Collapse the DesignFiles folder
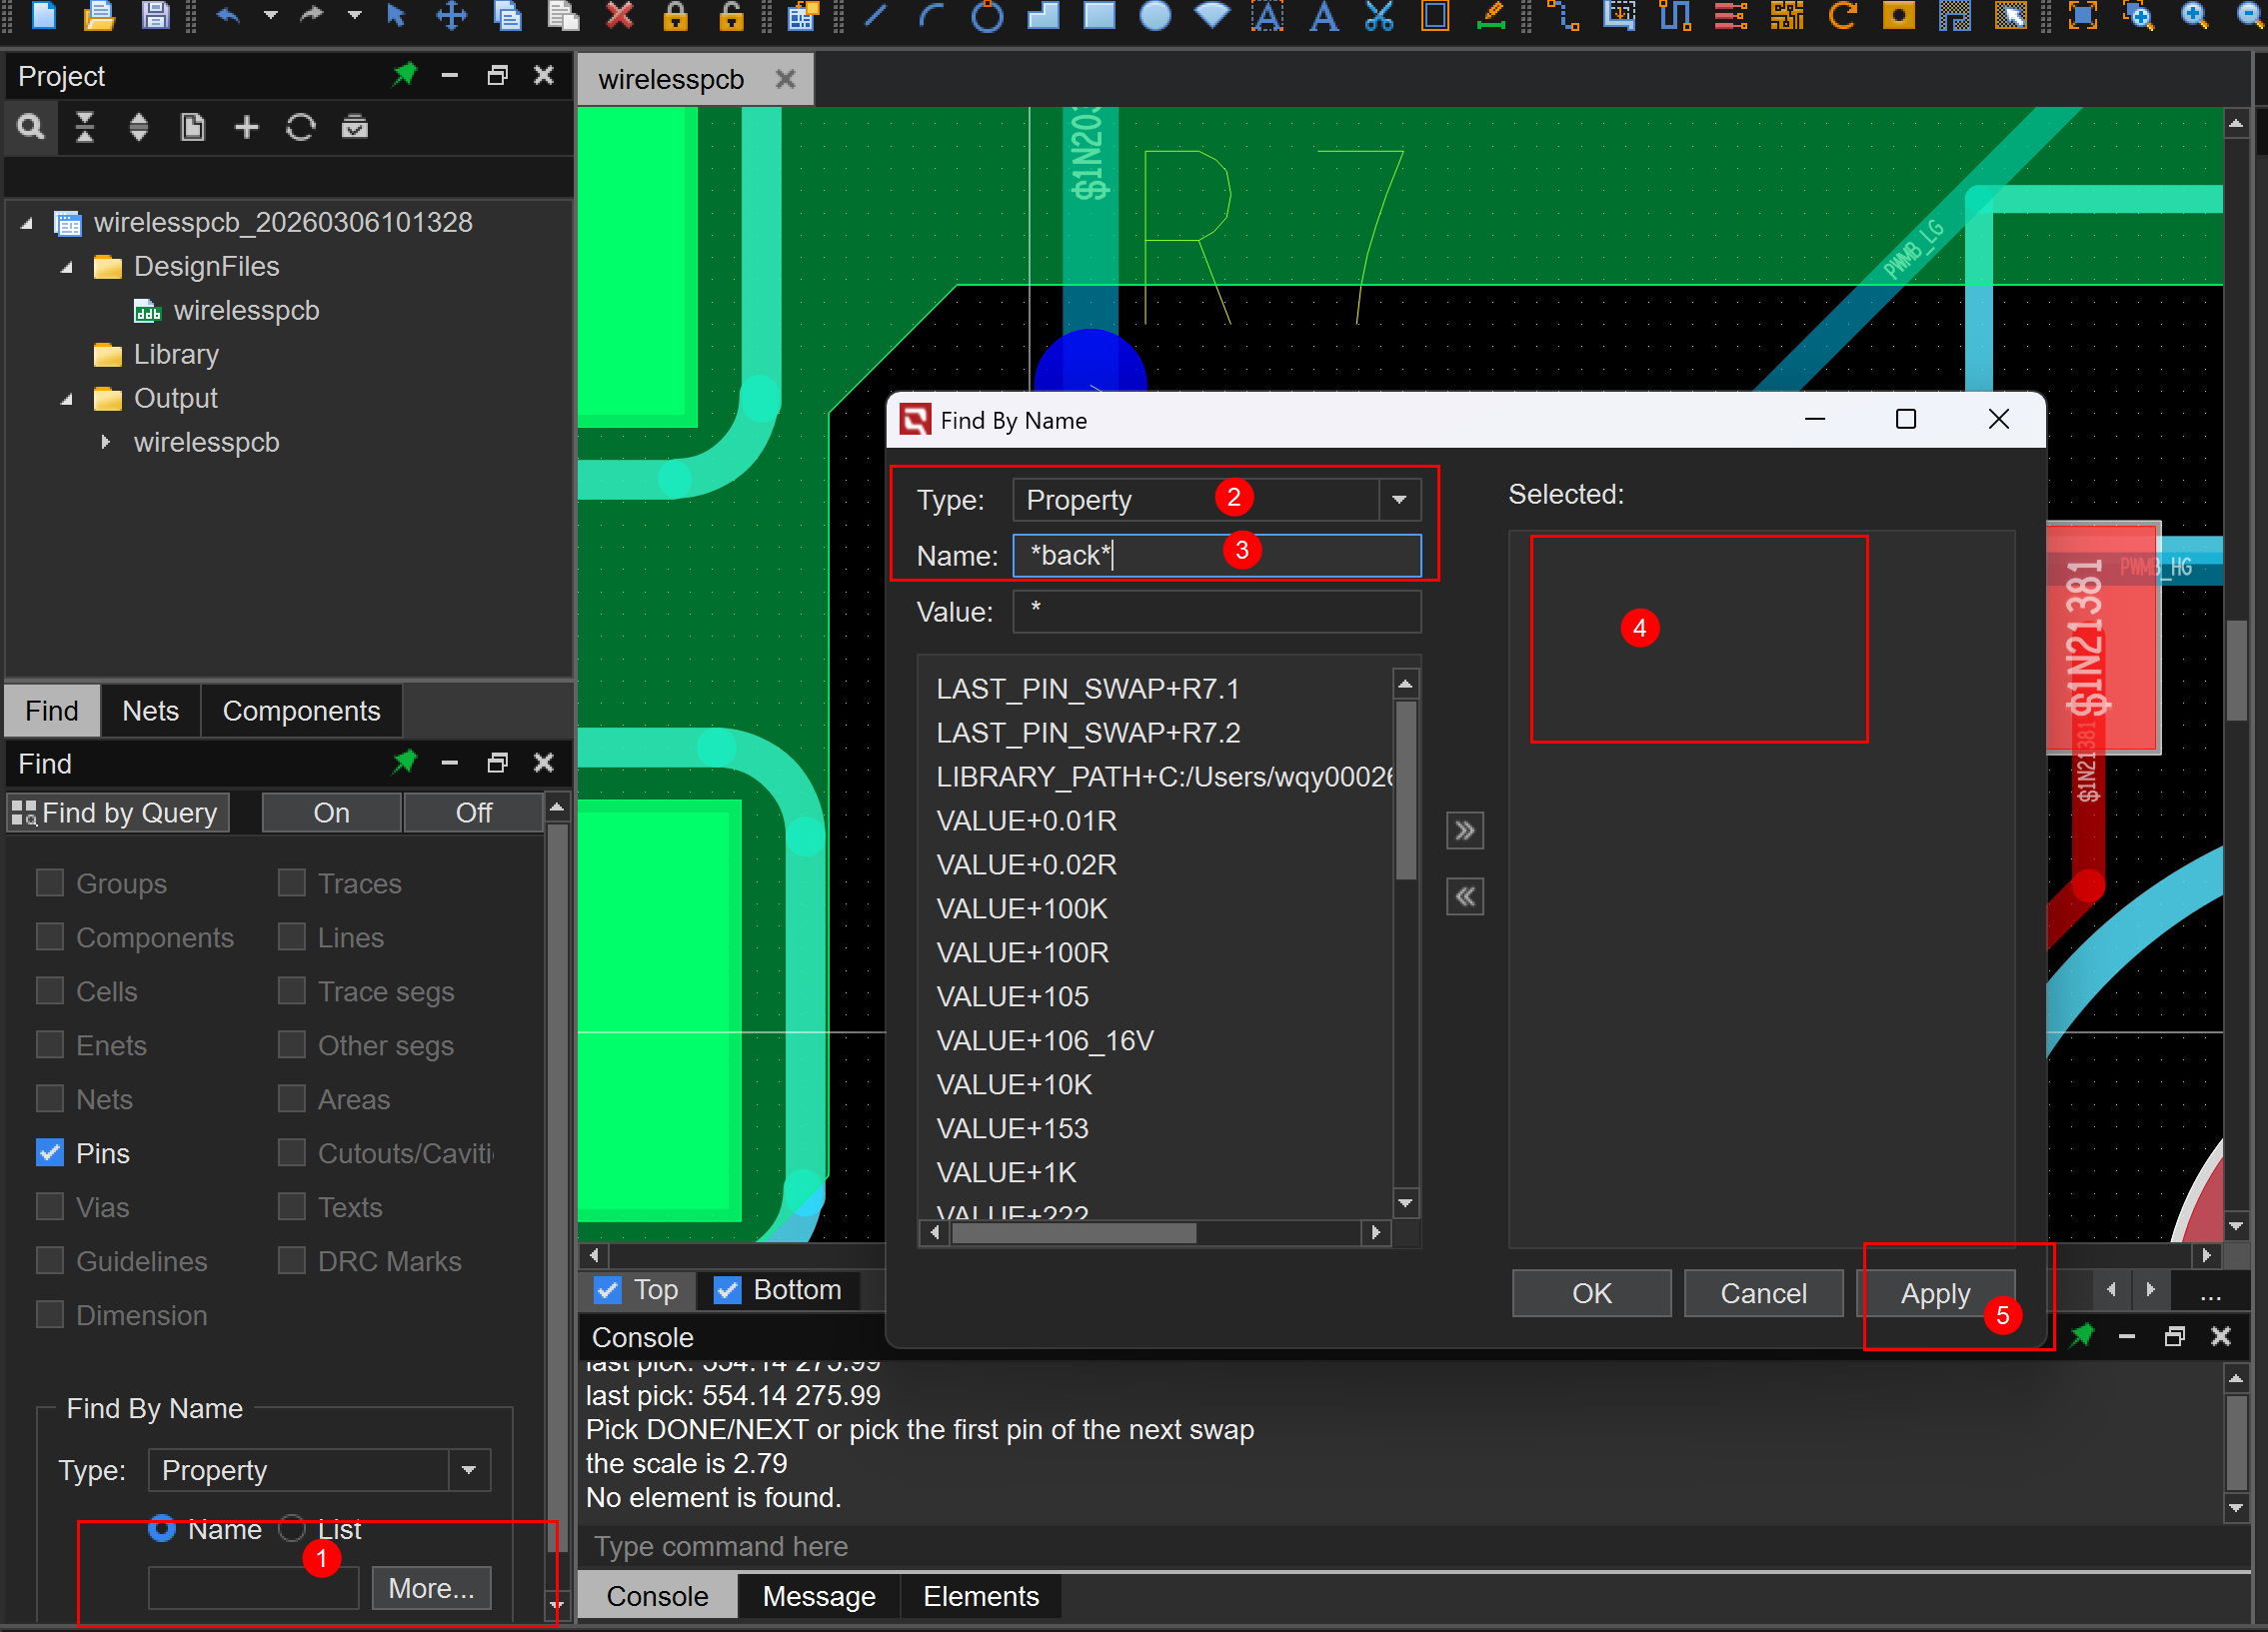This screenshot has width=2268, height=1632. pyautogui.click(x=66, y=267)
